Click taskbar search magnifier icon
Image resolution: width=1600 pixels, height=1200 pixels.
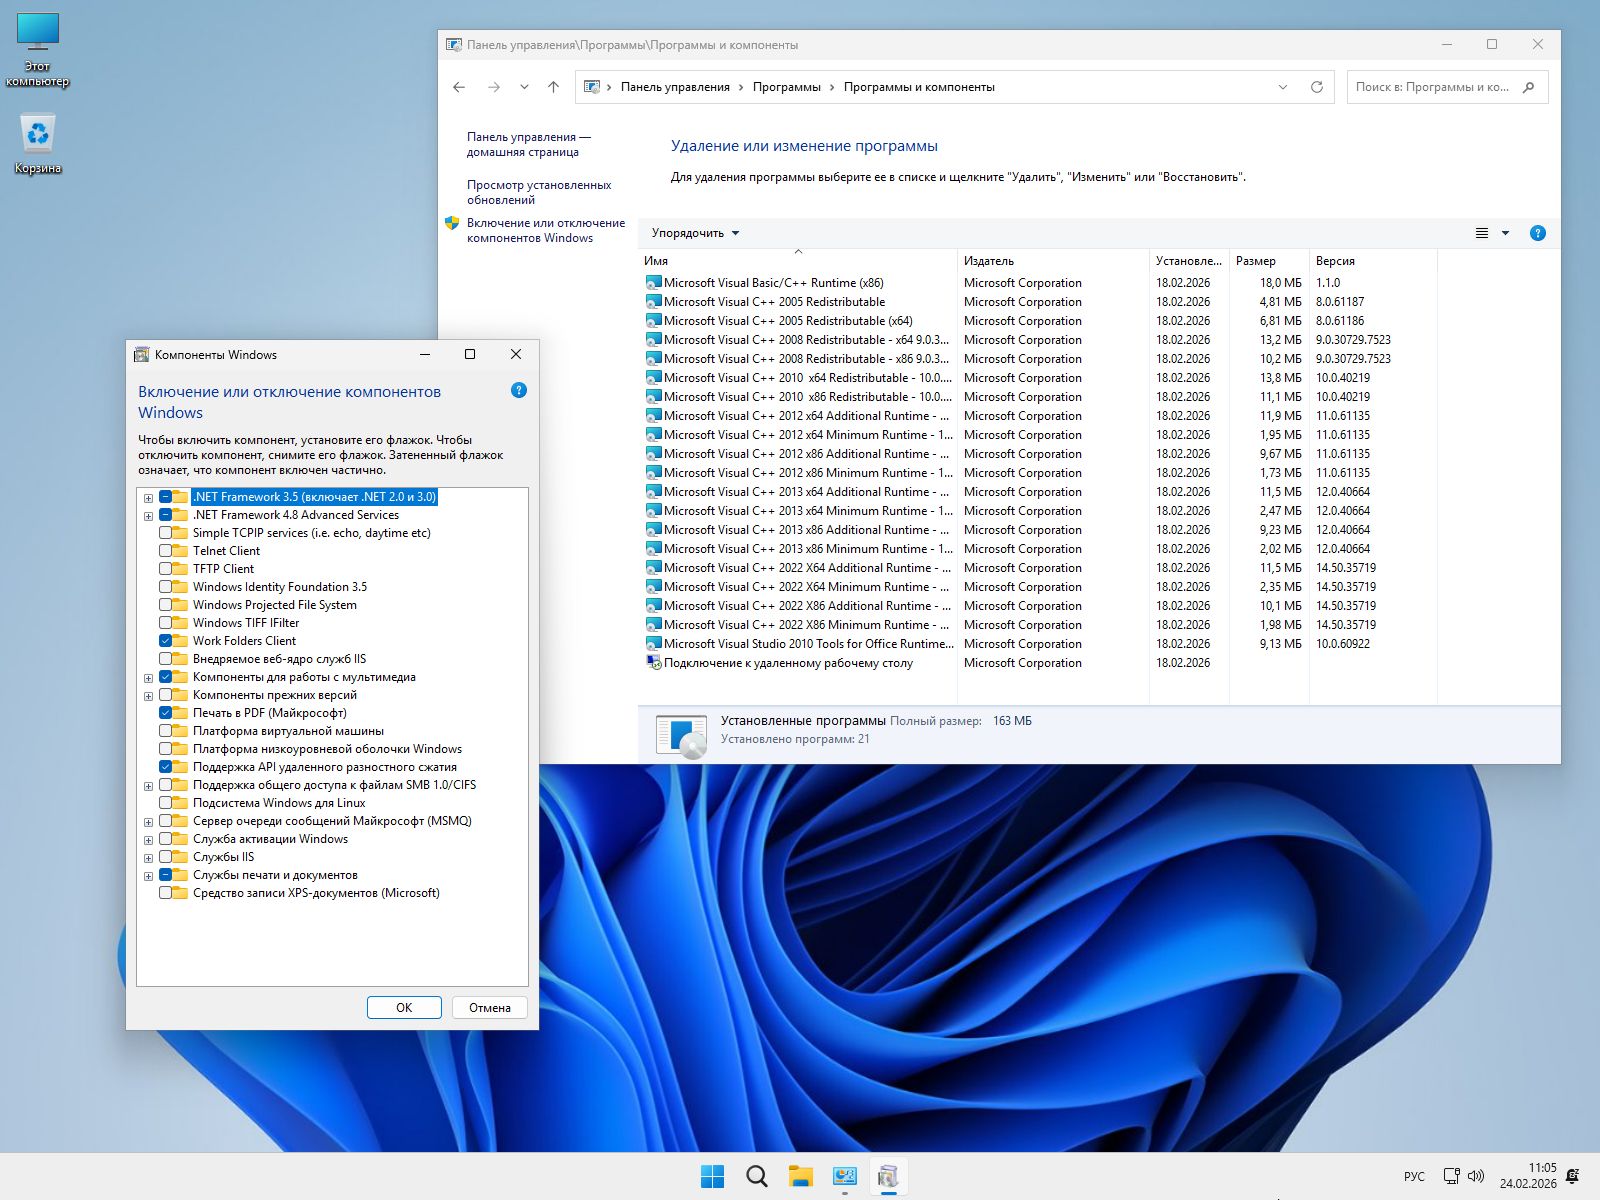pyautogui.click(x=756, y=1176)
